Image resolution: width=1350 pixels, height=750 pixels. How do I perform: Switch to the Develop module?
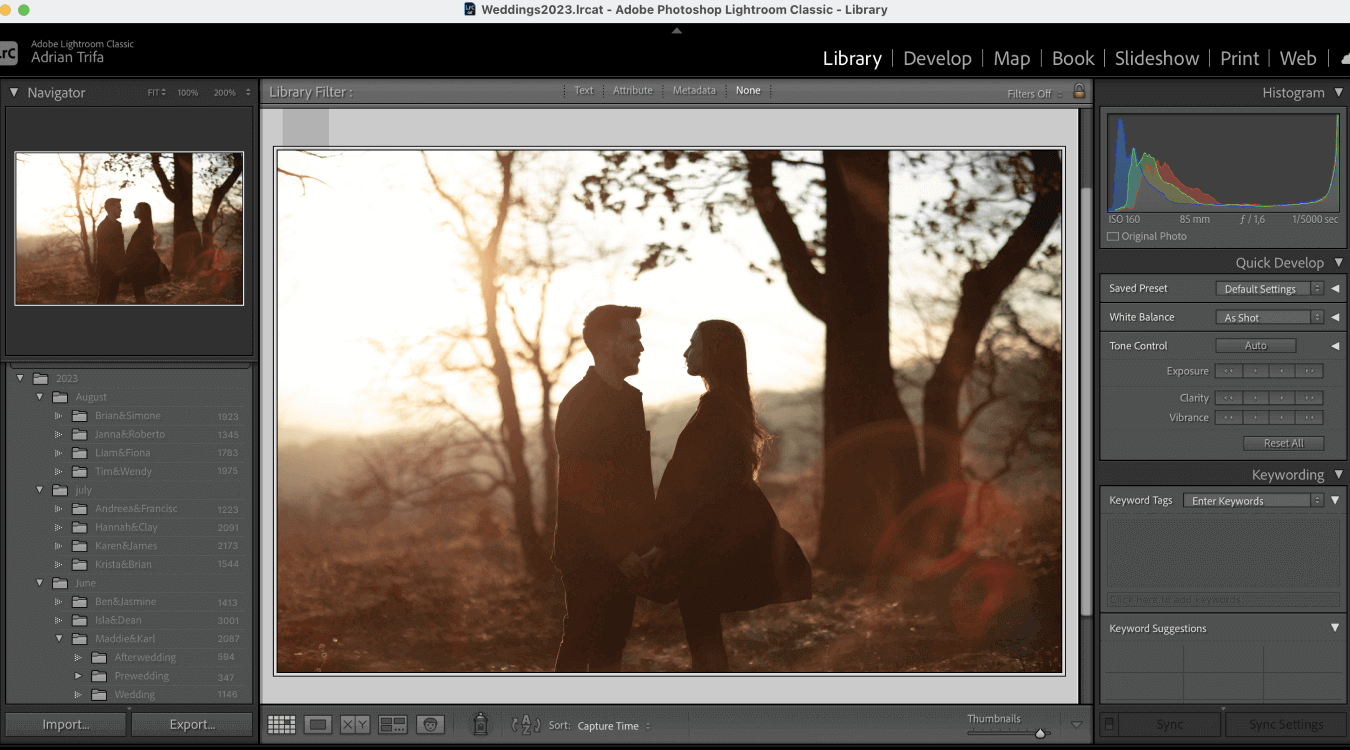937,58
